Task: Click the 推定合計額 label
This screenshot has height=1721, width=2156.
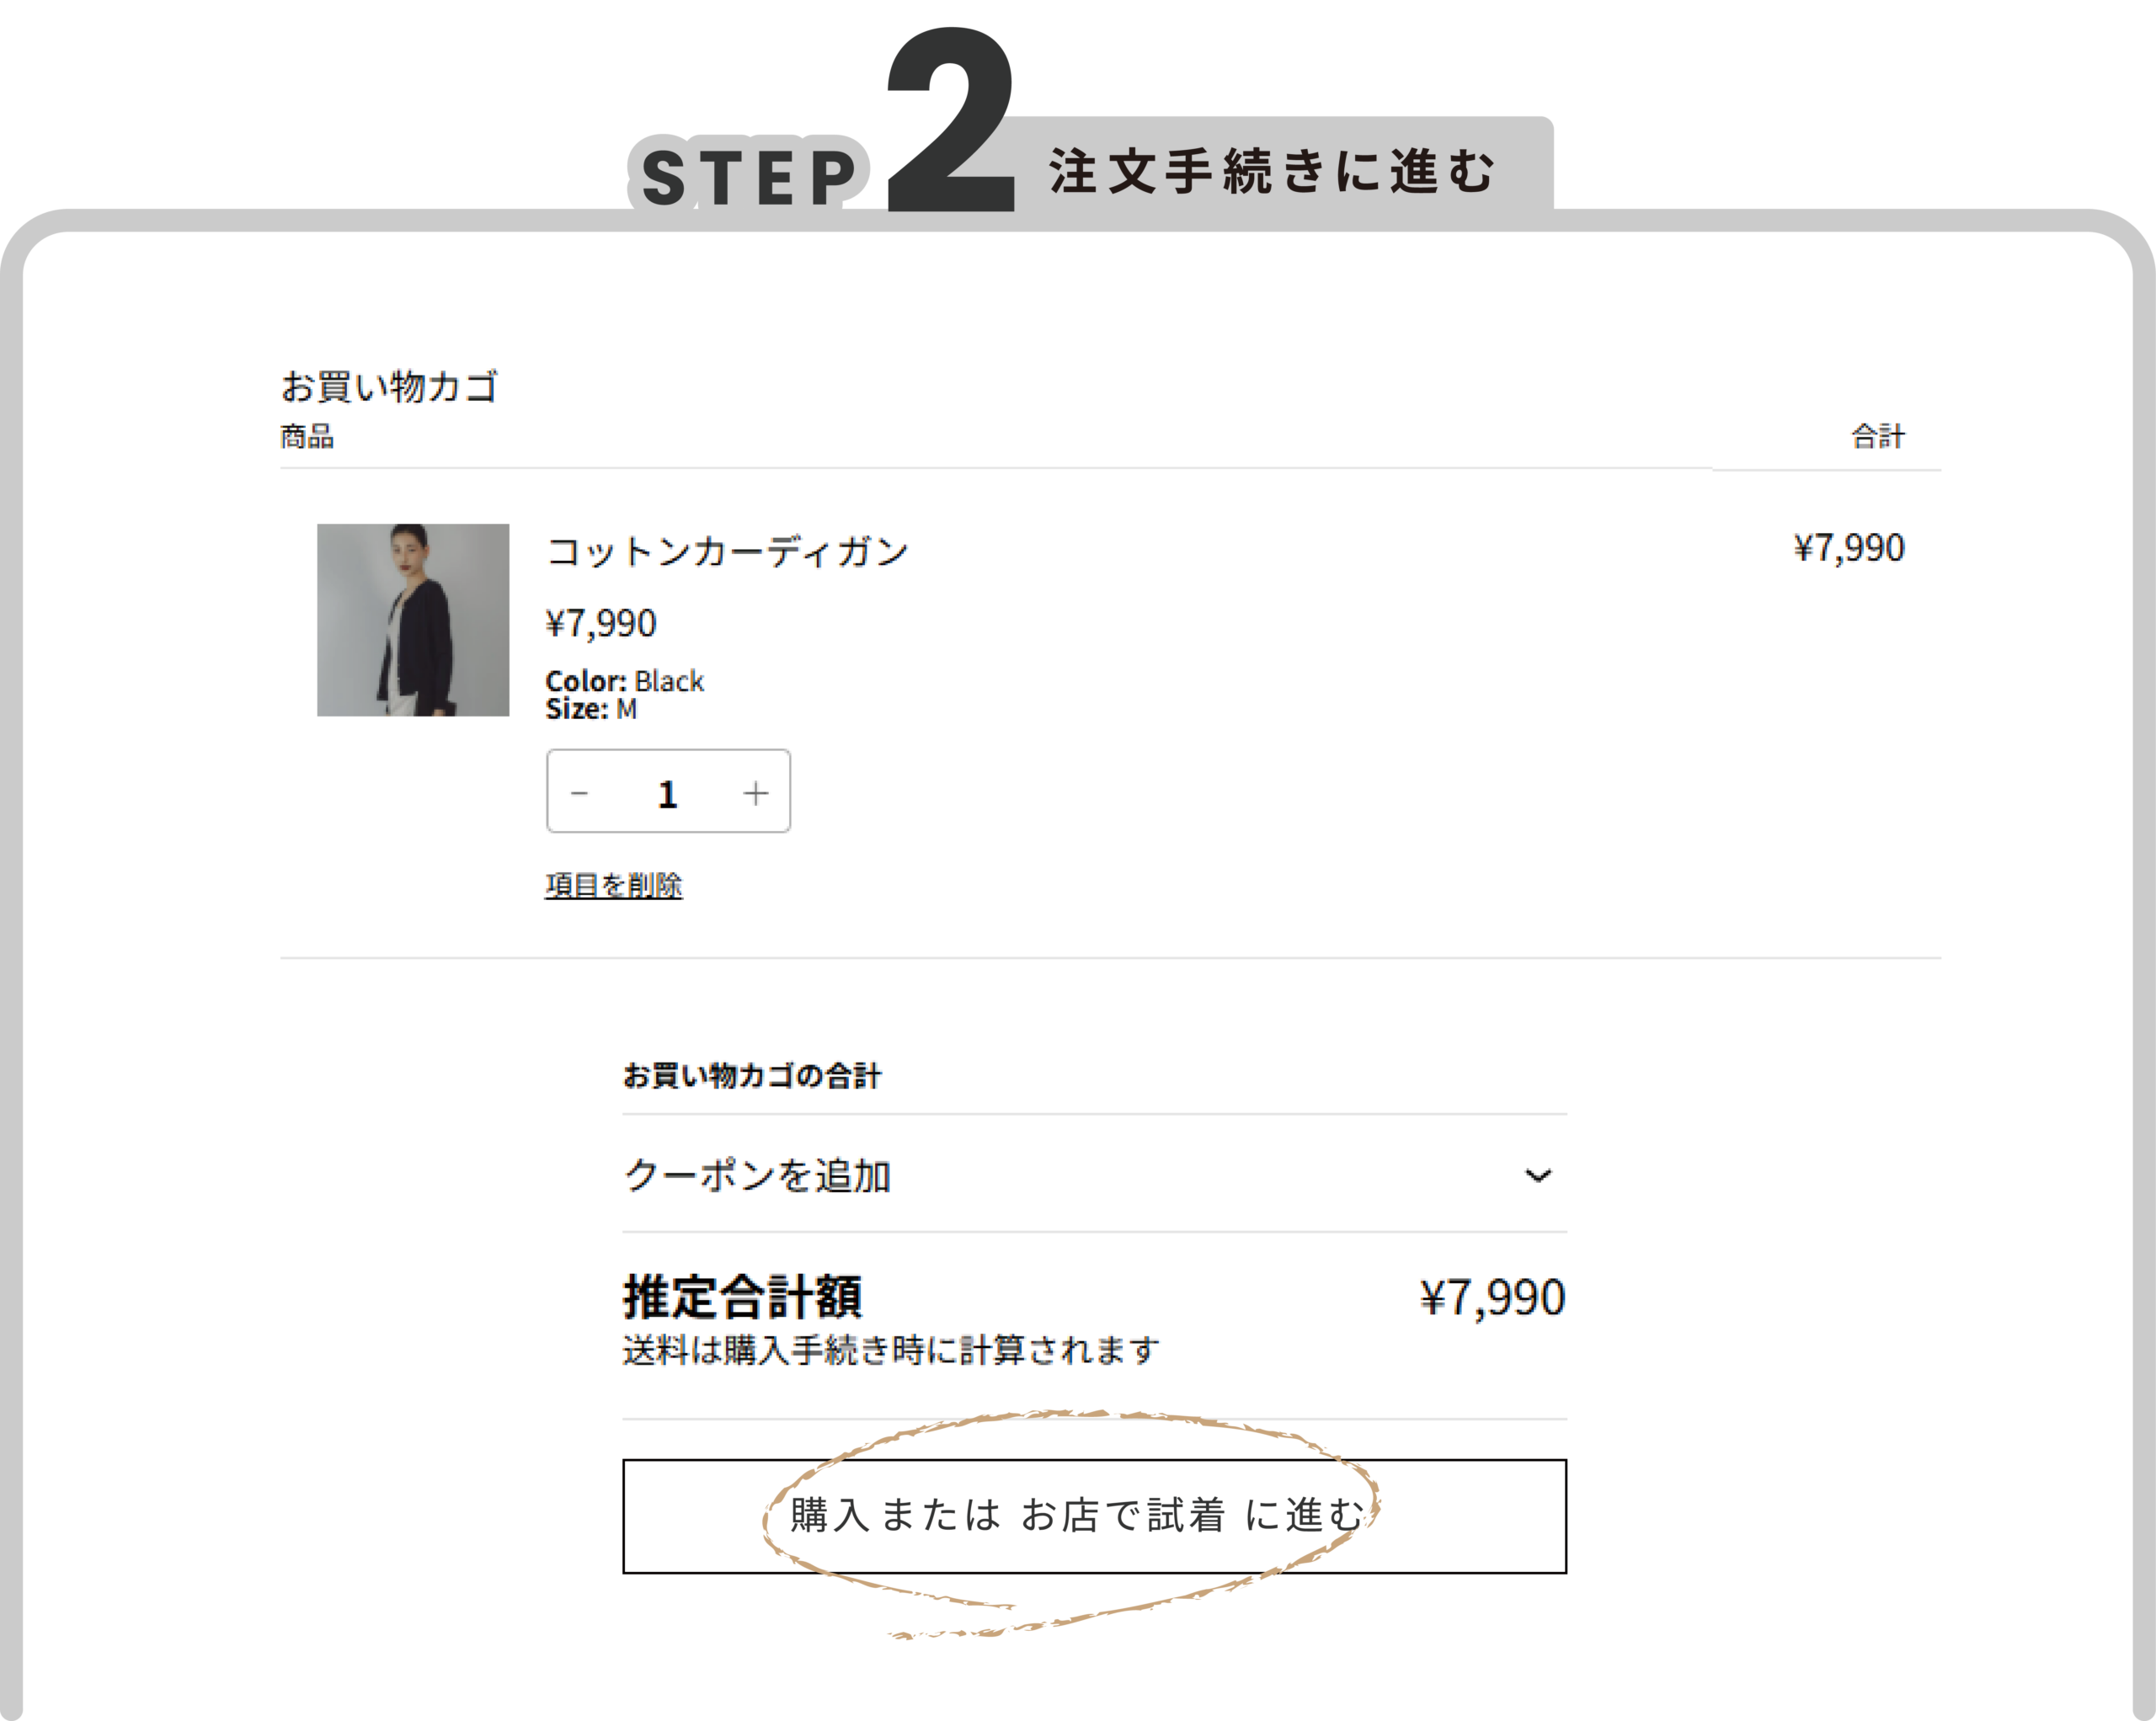Action: click(742, 1297)
